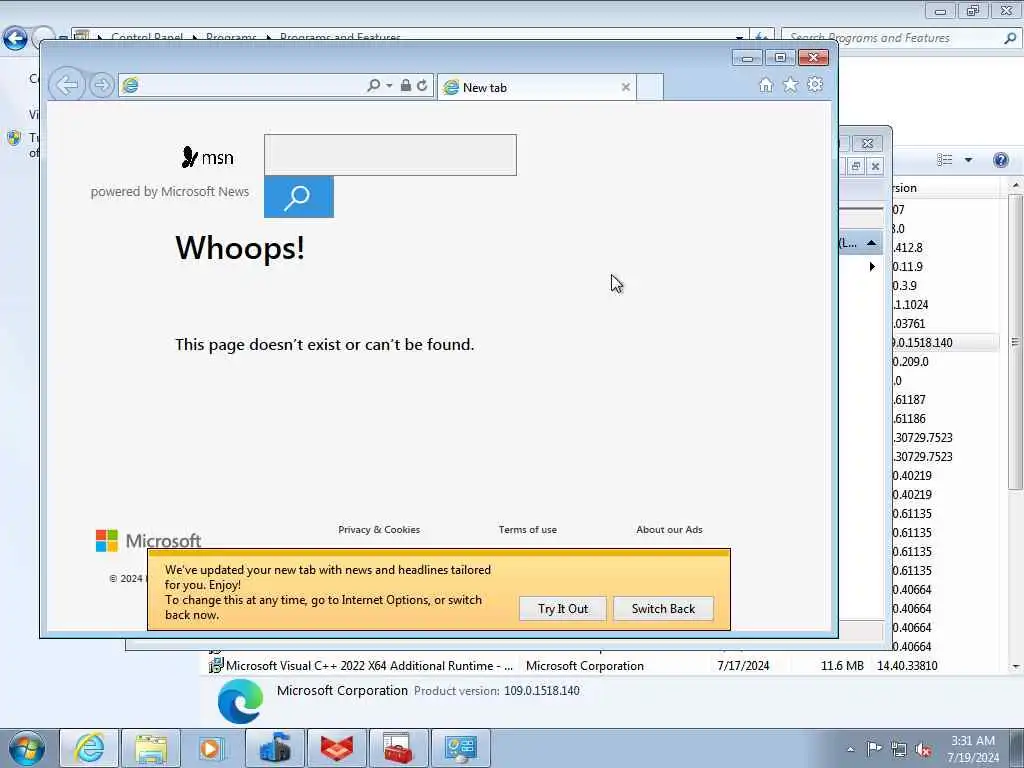Refresh the page with the reload icon
This screenshot has height=768, width=1024.
(423, 86)
